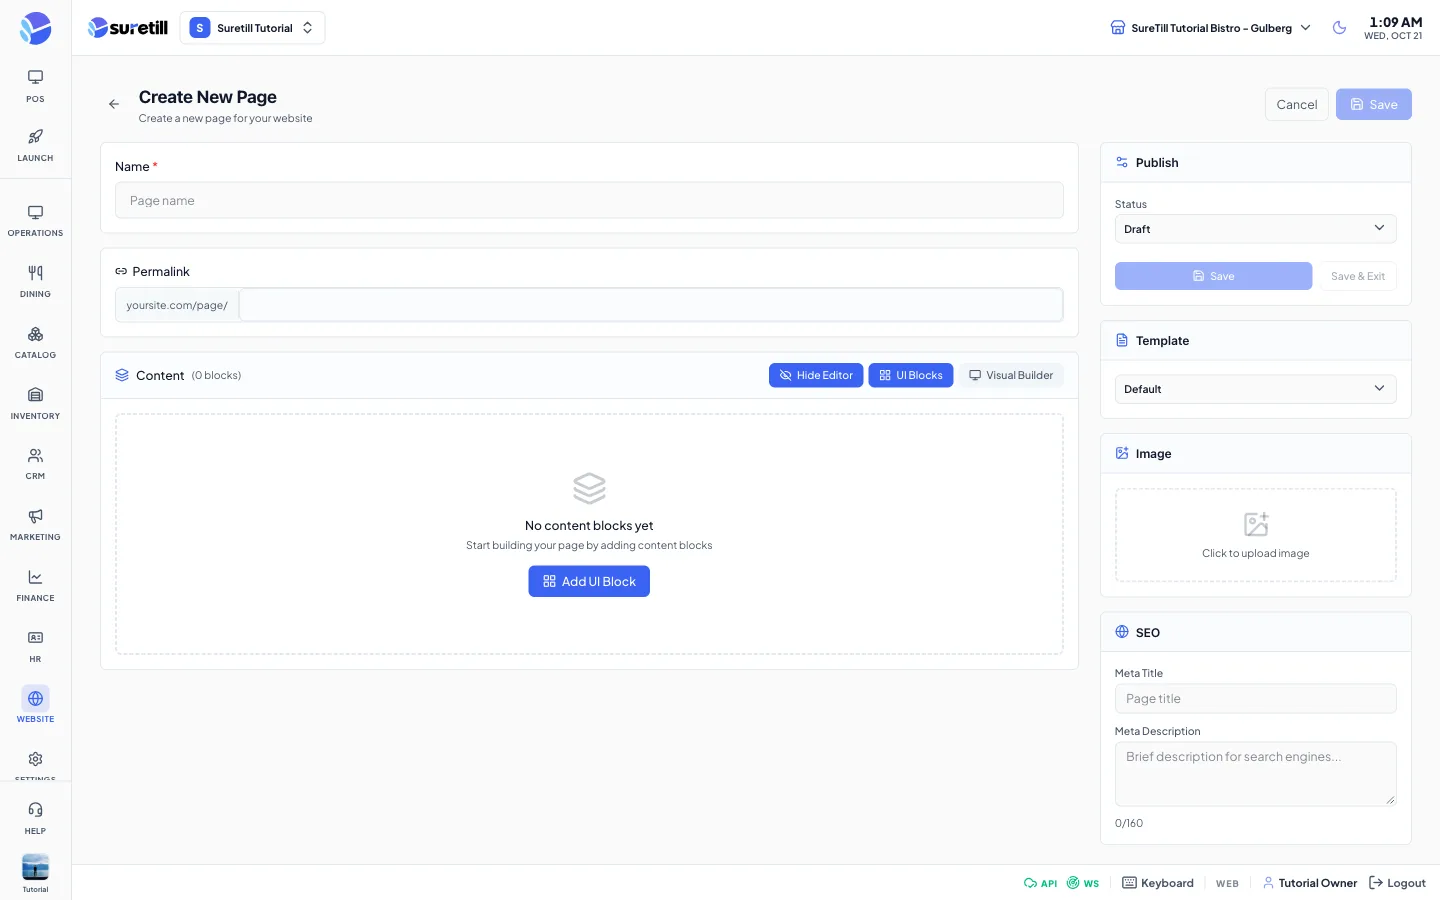Select the Website globe icon
The height and width of the screenshot is (900, 1440).
(35, 698)
